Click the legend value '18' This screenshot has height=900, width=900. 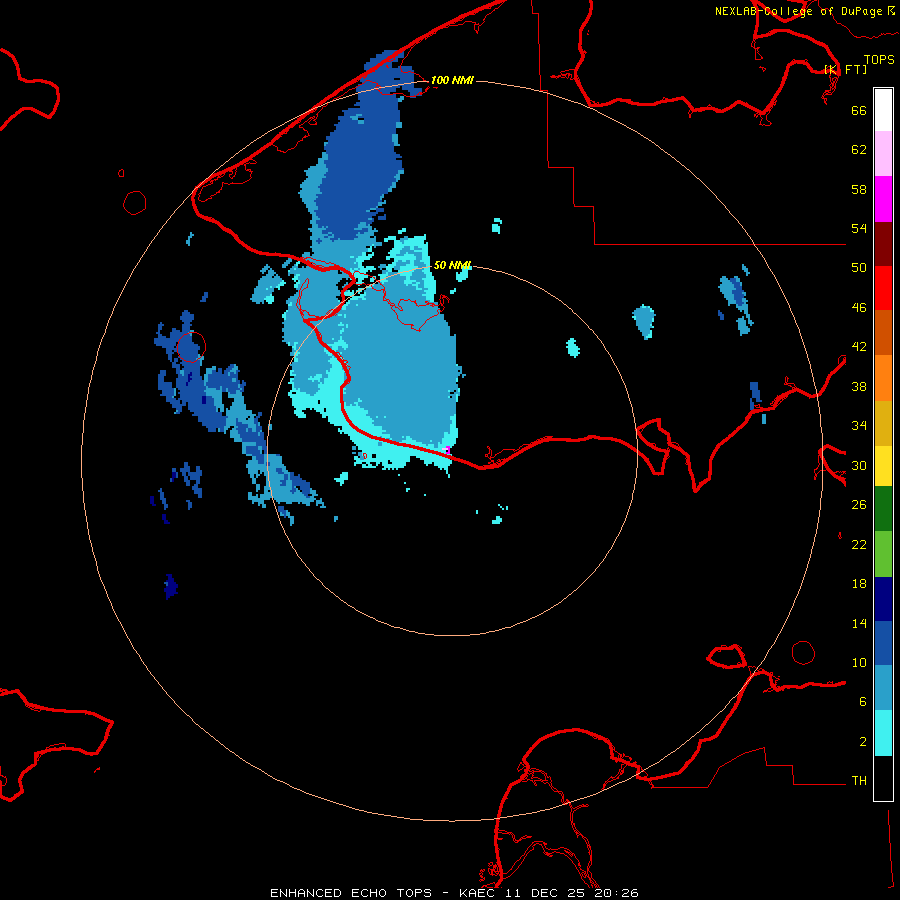859,584
